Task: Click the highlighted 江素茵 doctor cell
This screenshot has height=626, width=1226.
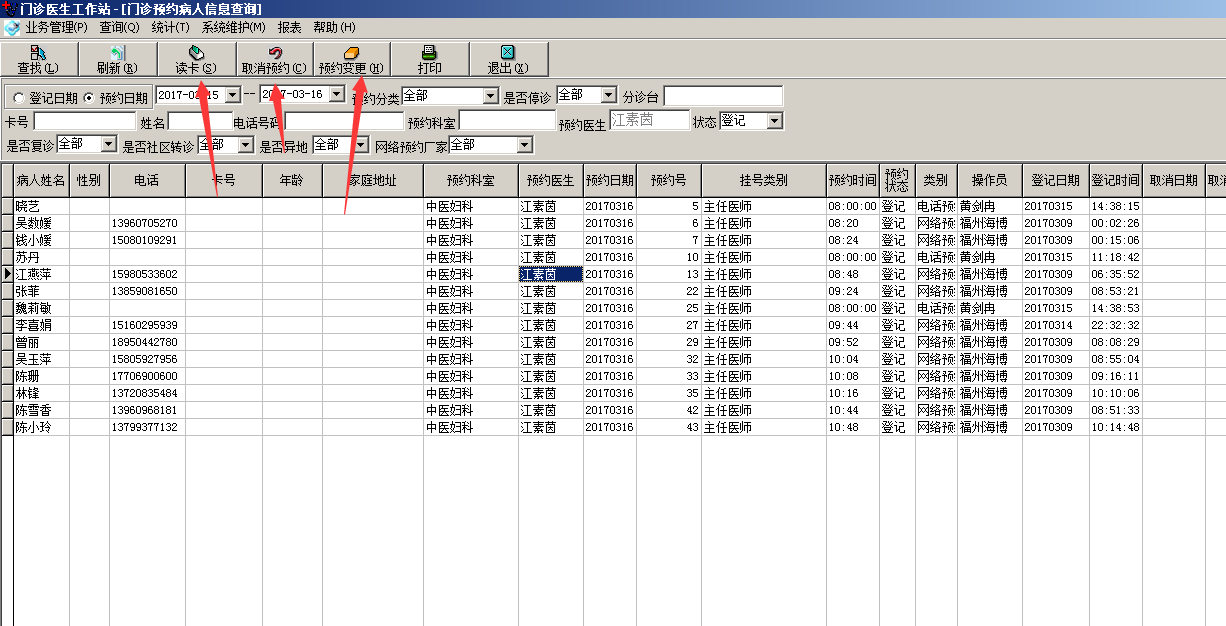Action: [x=550, y=274]
